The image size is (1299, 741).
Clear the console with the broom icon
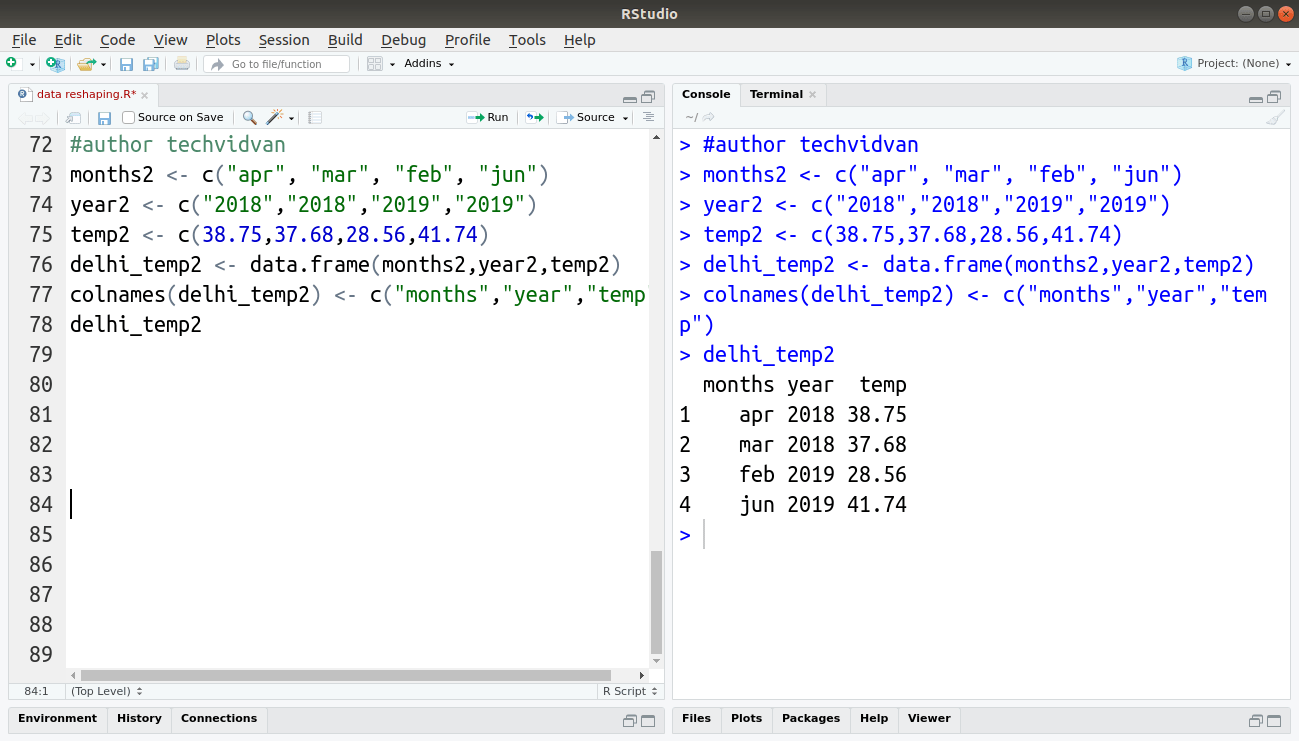pos(1275,118)
